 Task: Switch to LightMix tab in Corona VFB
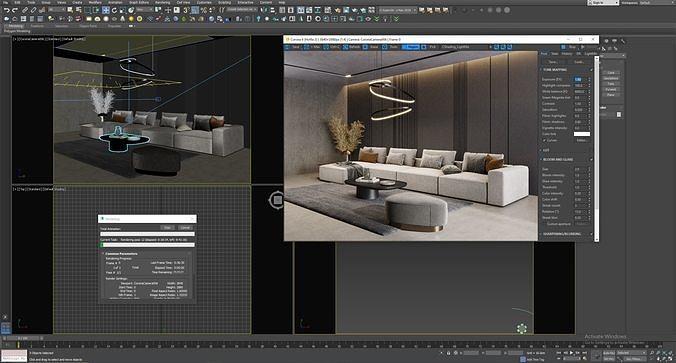pyautogui.click(x=591, y=54)
